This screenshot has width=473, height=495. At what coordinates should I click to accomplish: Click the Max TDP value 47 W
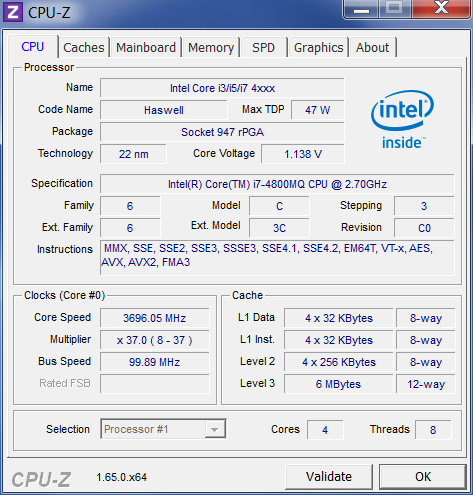click(318, 110)
